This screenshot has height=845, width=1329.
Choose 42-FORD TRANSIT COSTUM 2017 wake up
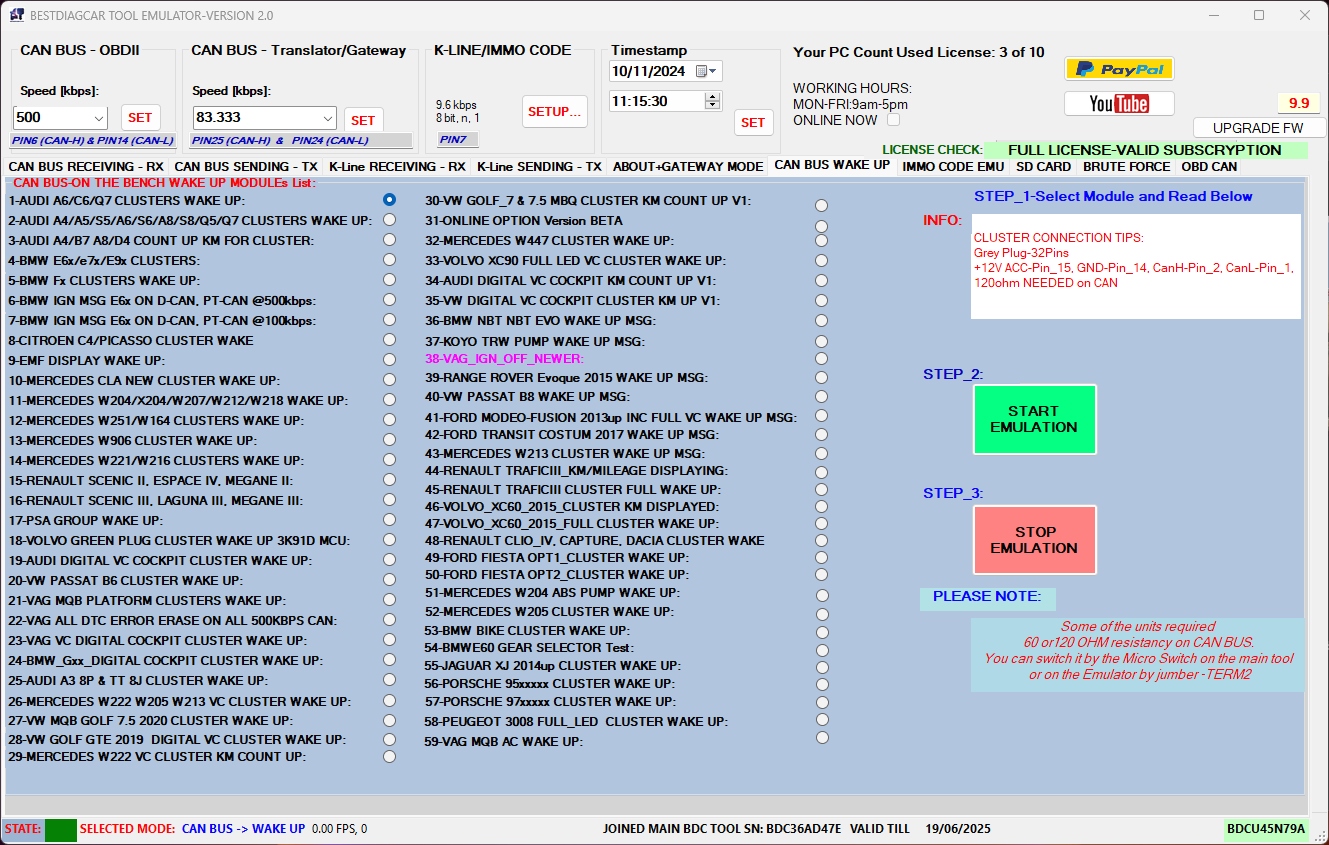click(822, 435)
